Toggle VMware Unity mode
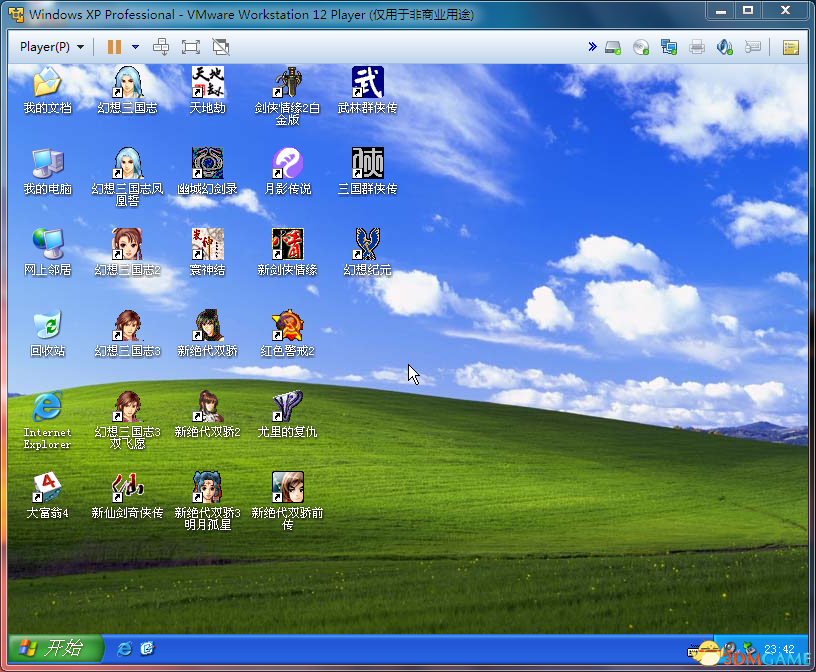Viewport: 816px width, 672px height. point(221,47)
